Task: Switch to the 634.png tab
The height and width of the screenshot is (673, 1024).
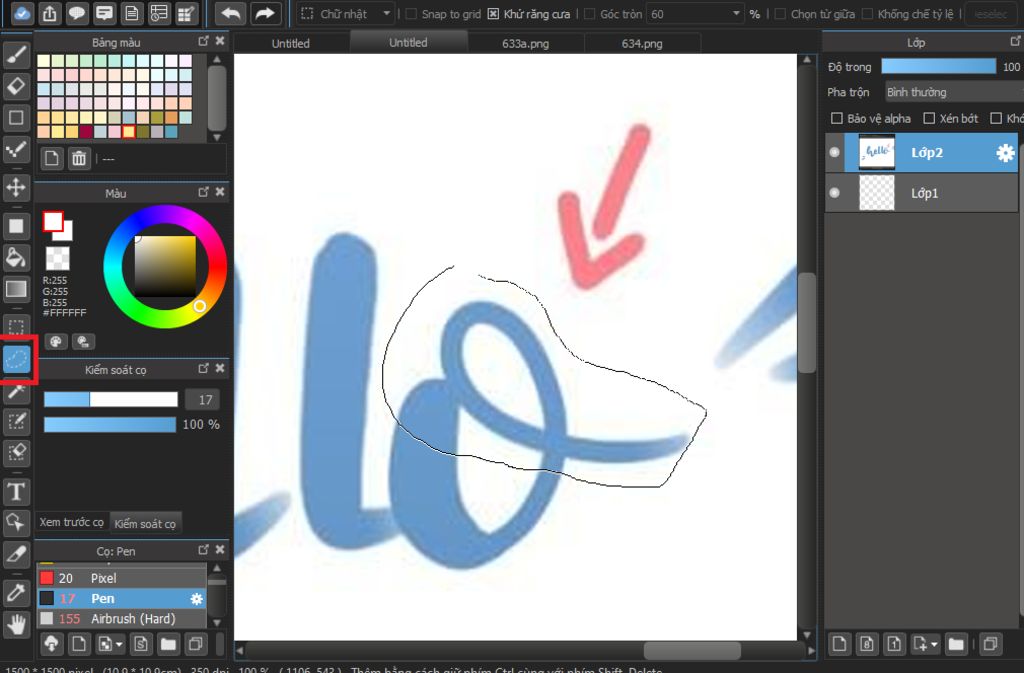Action: click(x=643, y=43)
